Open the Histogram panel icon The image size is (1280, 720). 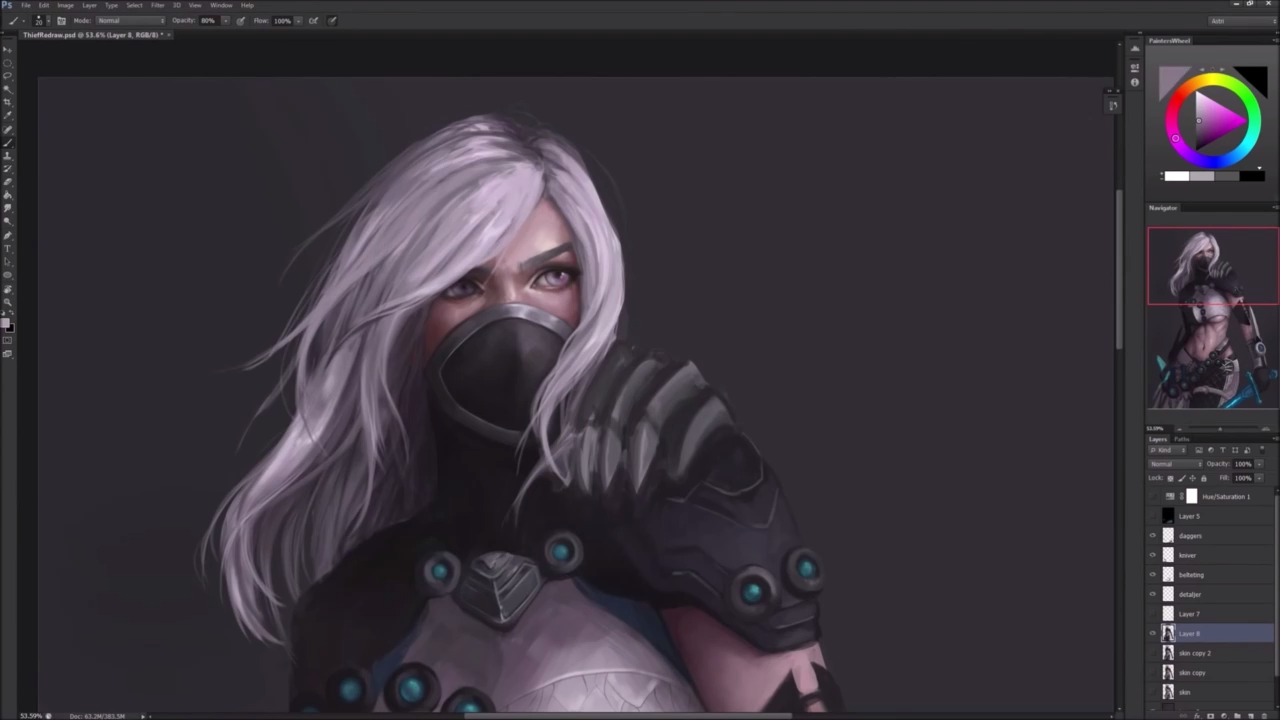(1135, 49)
